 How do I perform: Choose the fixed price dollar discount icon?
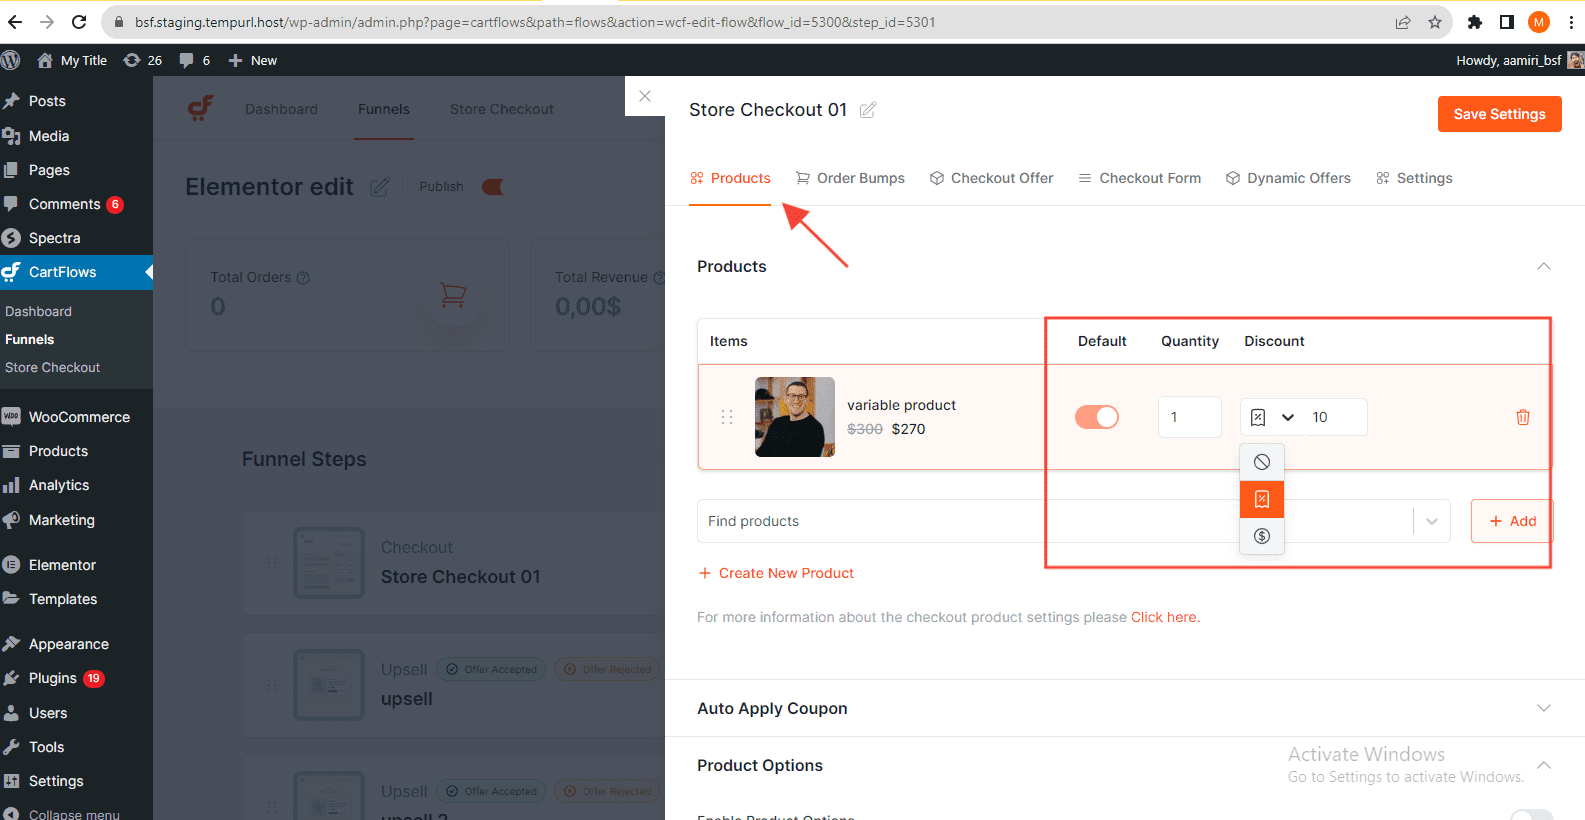[1261, 536]
